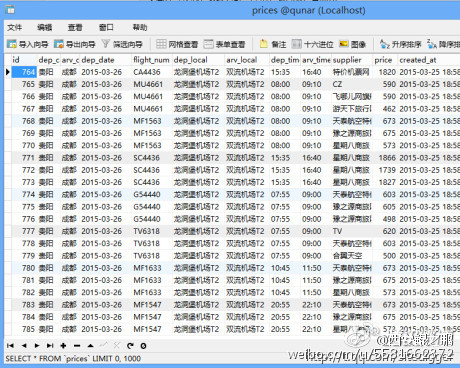Open the 查看 (View) menu
The image size is (460, 368).
75,27
